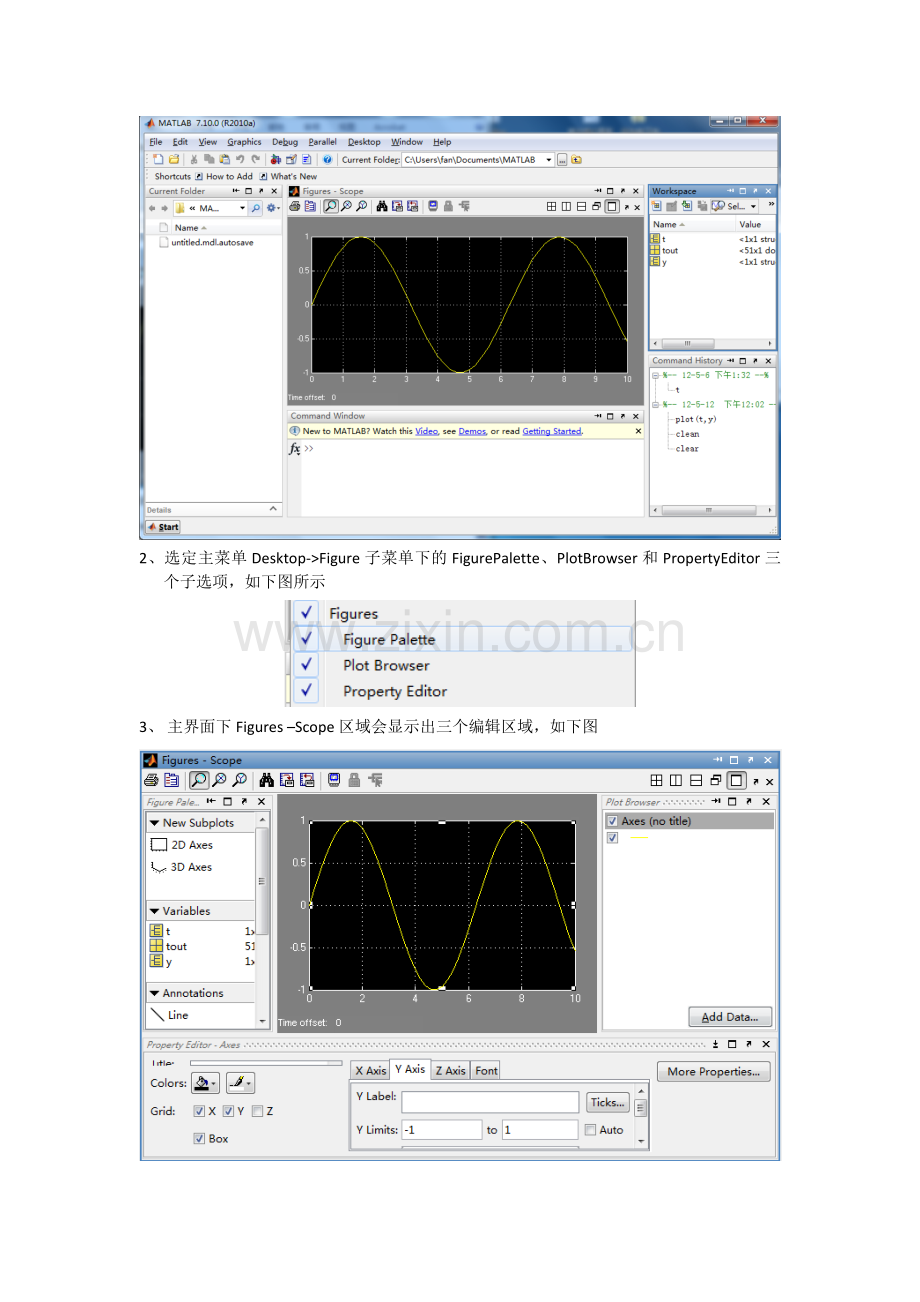Collapse the New Subplots section
Image resolution: width=920 pixels, height=1302 pixels.
(x=155, y=823)
